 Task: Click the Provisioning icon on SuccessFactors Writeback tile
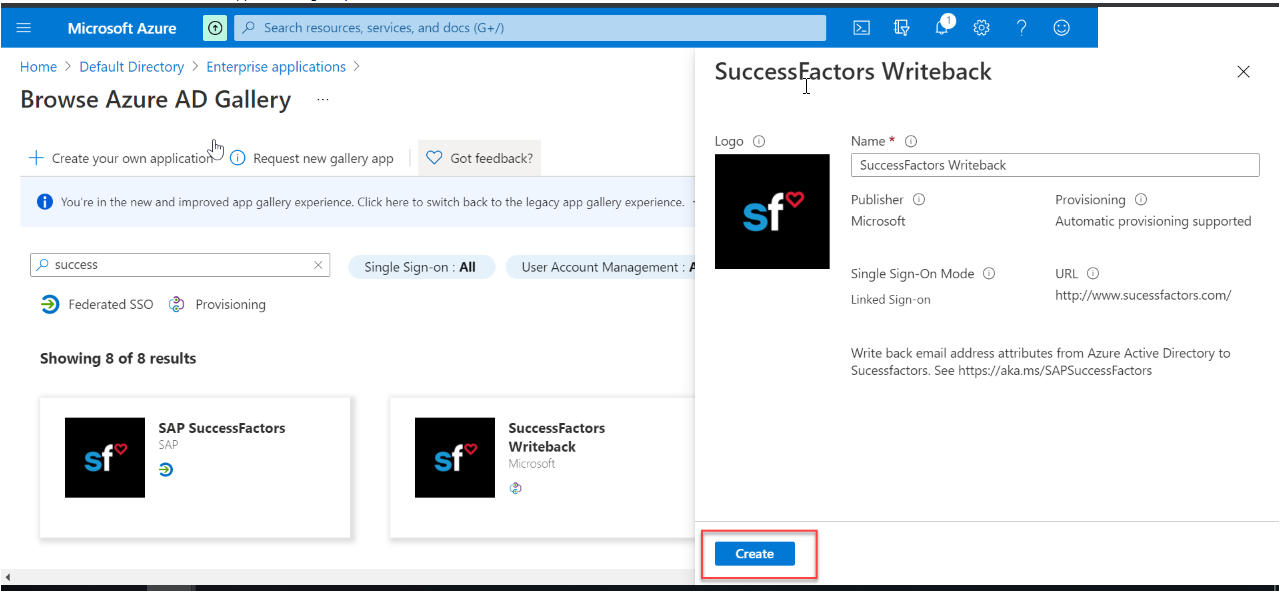tap(516, 488)
